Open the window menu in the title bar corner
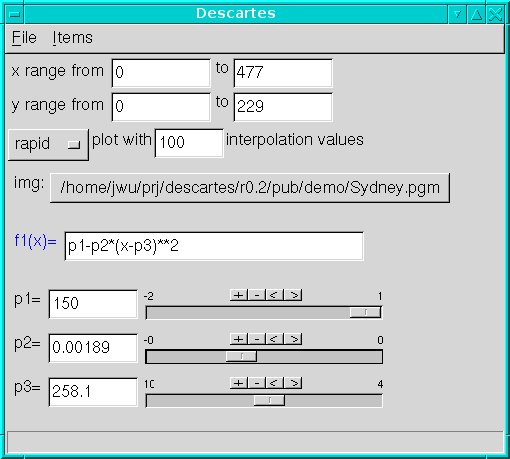Screen dimensions: 510x459 tap(14, 14)
